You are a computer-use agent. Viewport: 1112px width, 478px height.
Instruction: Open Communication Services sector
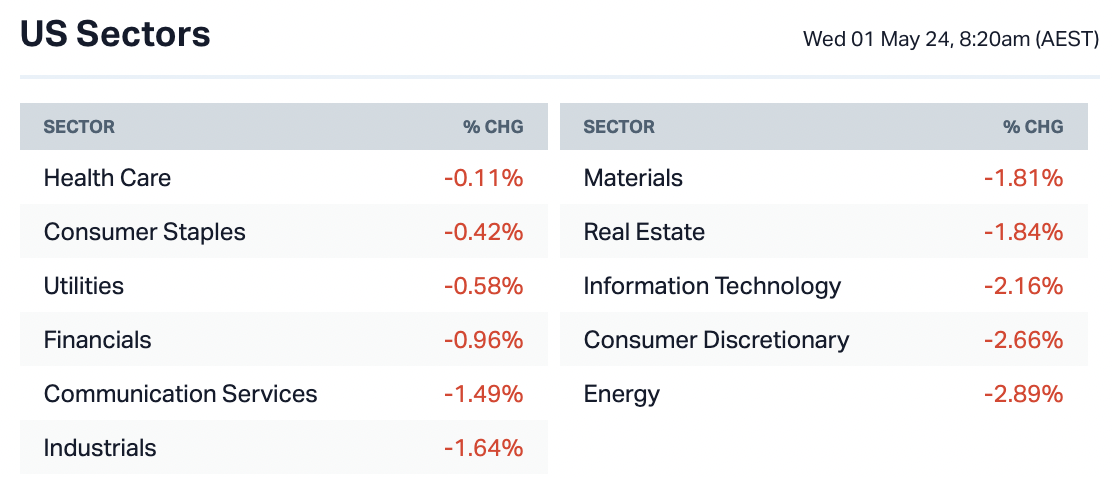coord(180,394)
